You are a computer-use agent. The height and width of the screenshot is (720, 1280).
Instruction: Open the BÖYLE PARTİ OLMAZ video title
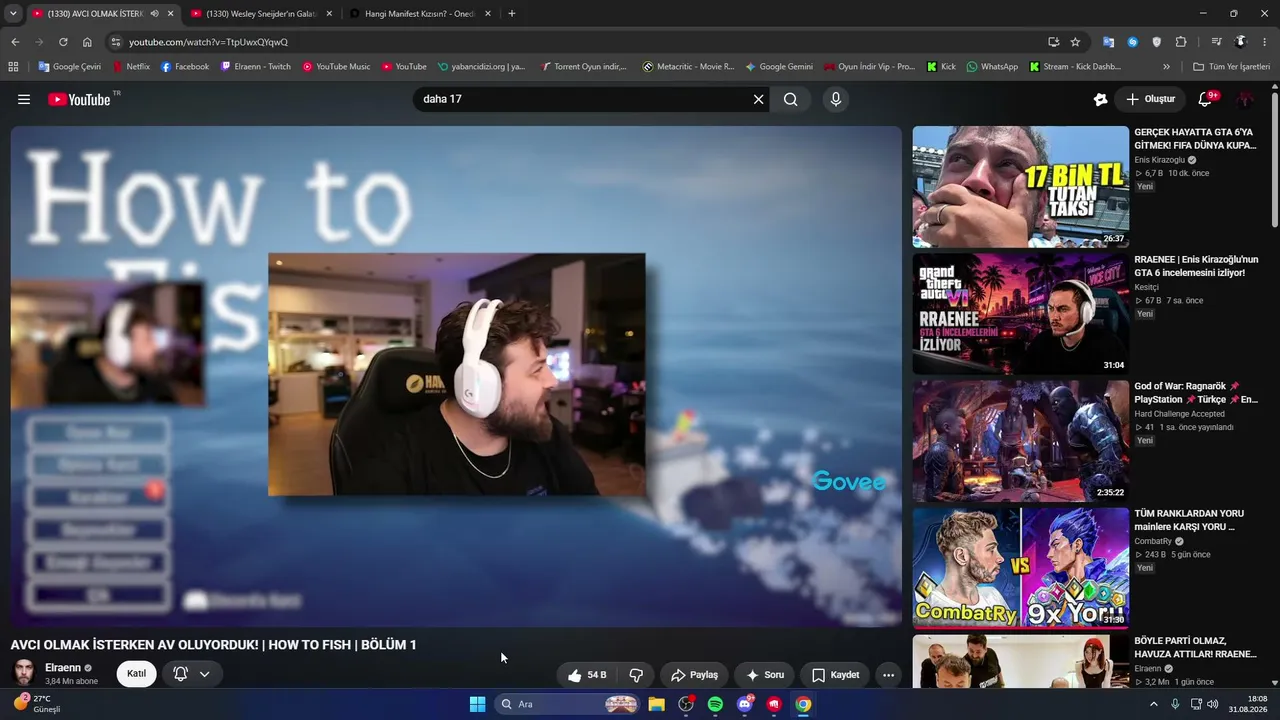[1195, 647]
